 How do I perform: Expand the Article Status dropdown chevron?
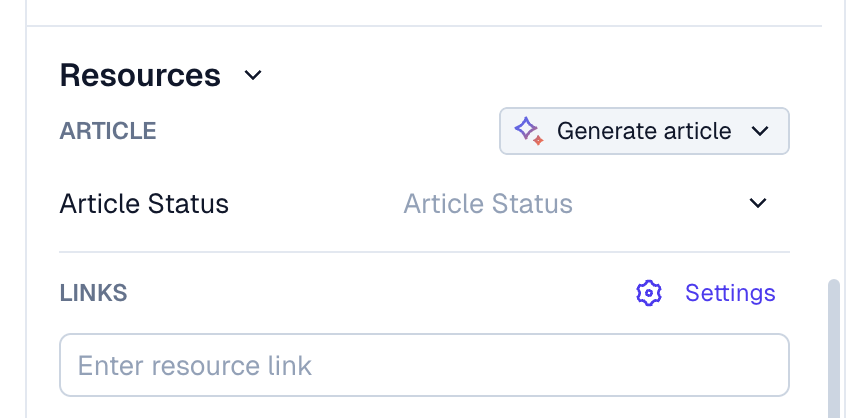pos(758,203)
